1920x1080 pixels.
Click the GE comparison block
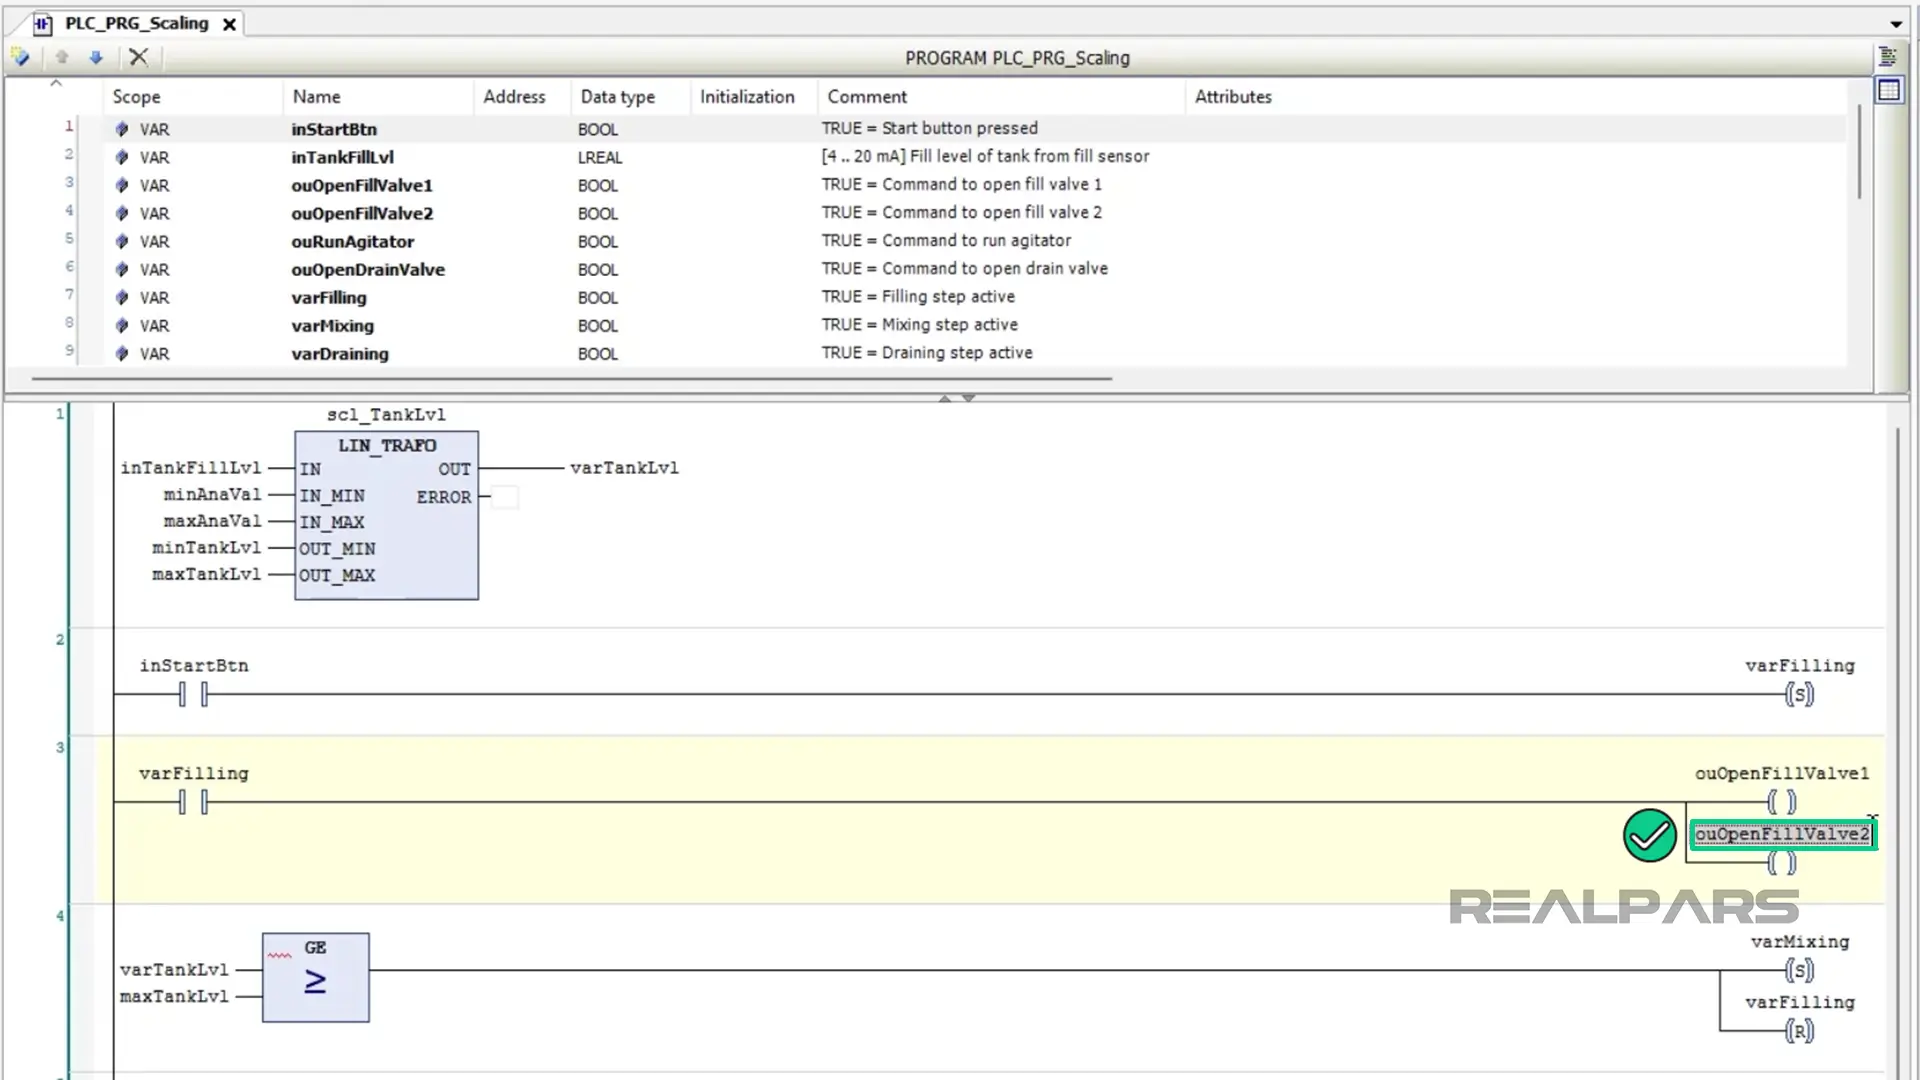tap(315, 977)
